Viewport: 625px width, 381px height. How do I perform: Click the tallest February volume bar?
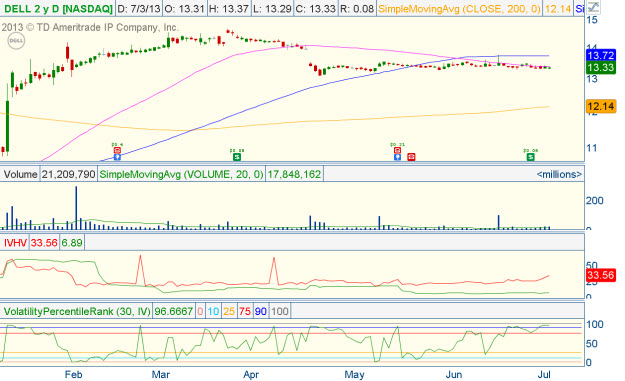[77, 208]
